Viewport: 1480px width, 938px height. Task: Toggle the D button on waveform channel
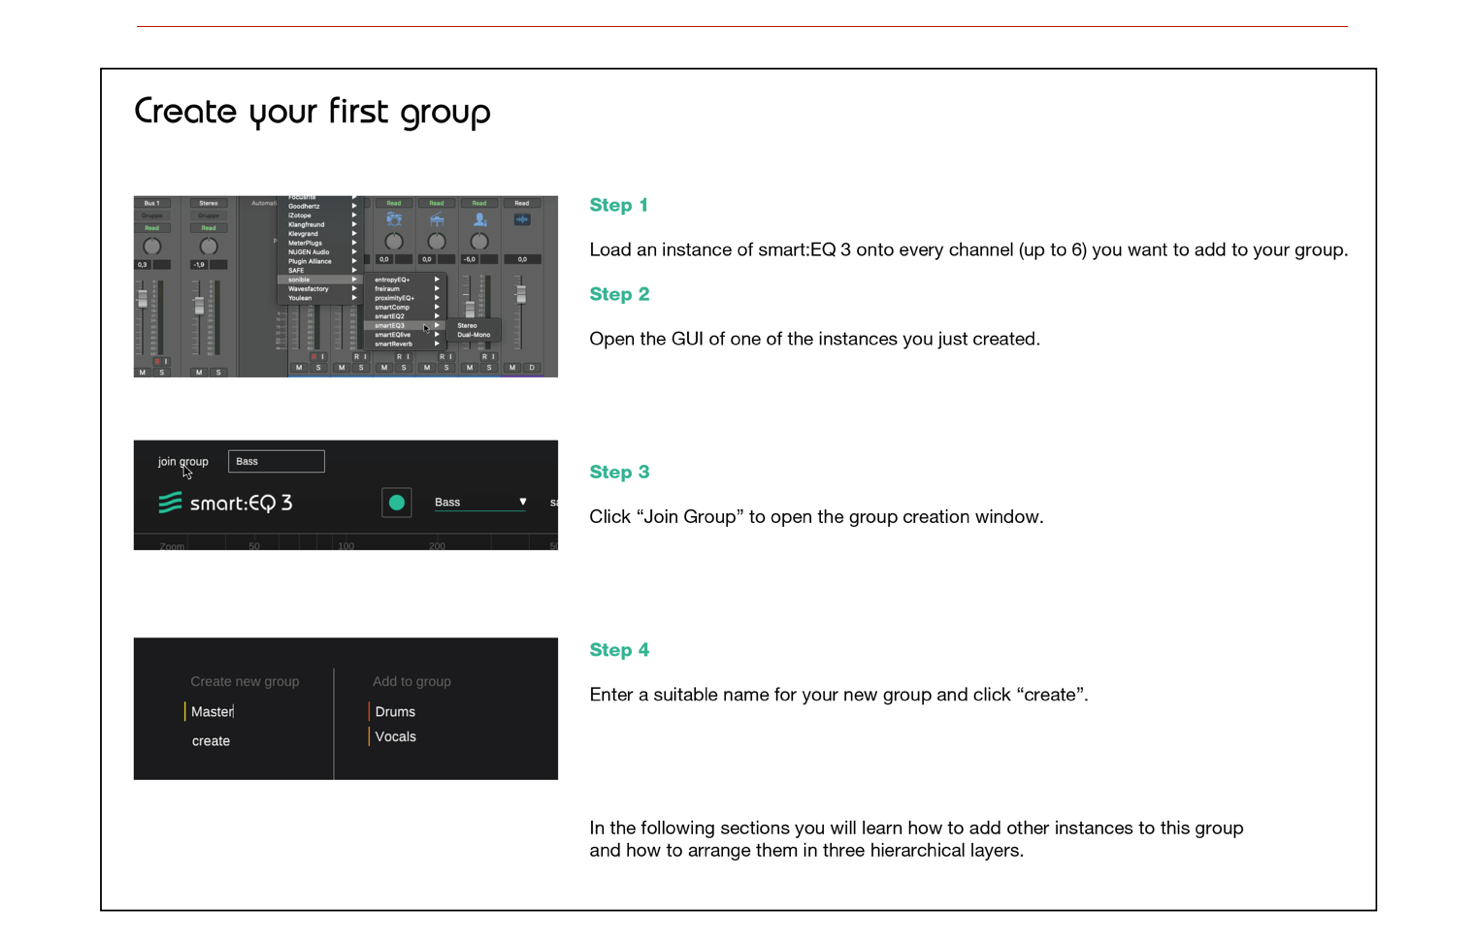point(532,367)
